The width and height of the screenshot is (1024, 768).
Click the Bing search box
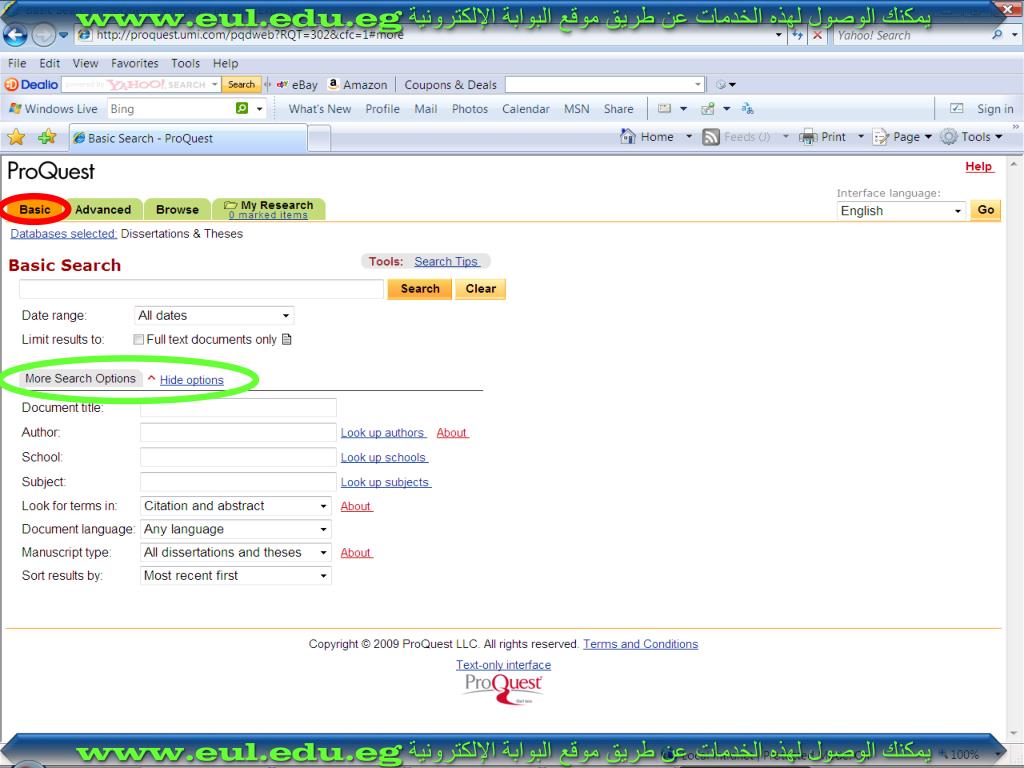pyautogui.click(x=170, y=108)
